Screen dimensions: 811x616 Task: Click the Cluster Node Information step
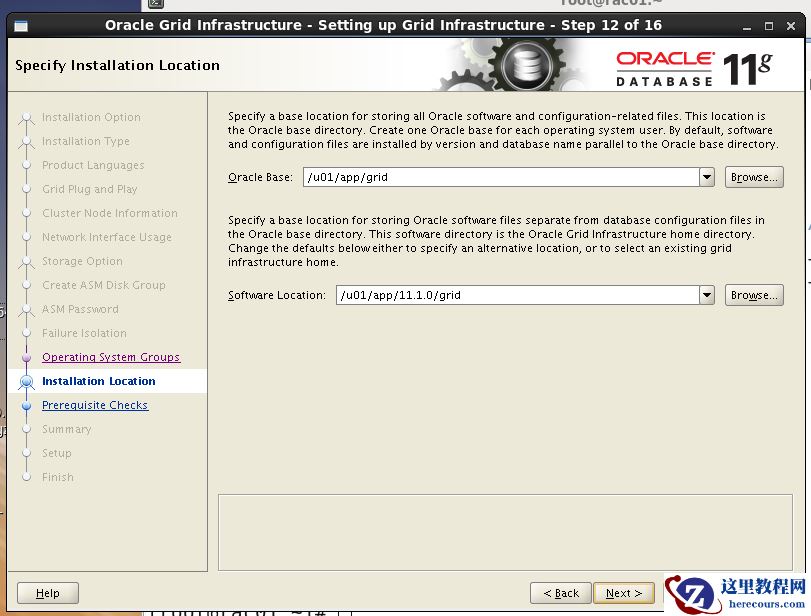110,213
